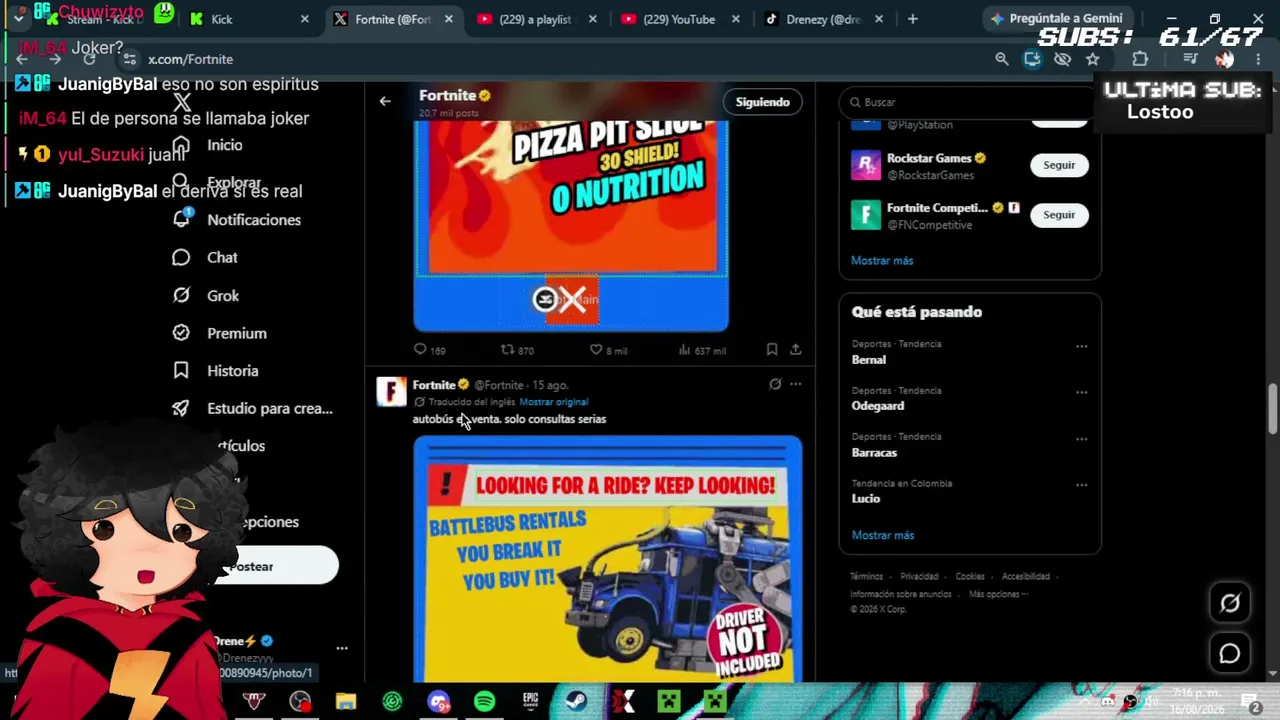
Task: Open OBS Studio from the taskbar
Action: (x=300, y=702)
